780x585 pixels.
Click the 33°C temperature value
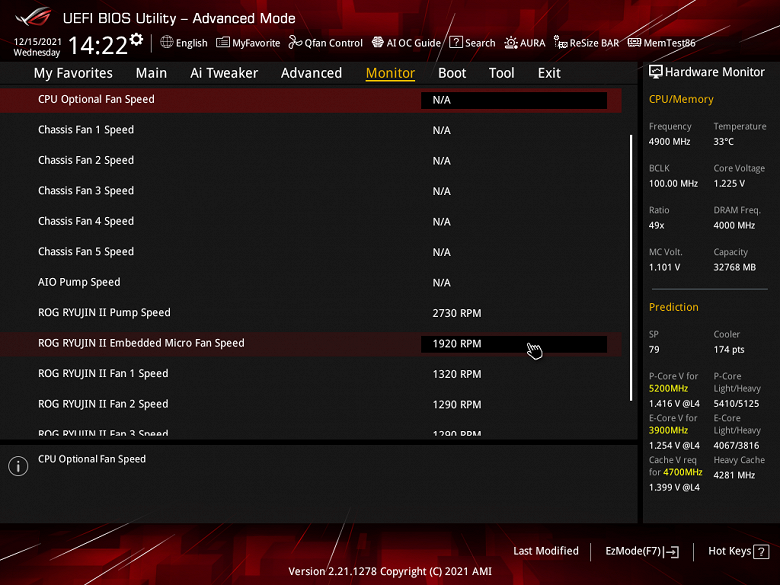tap(723, 142)
